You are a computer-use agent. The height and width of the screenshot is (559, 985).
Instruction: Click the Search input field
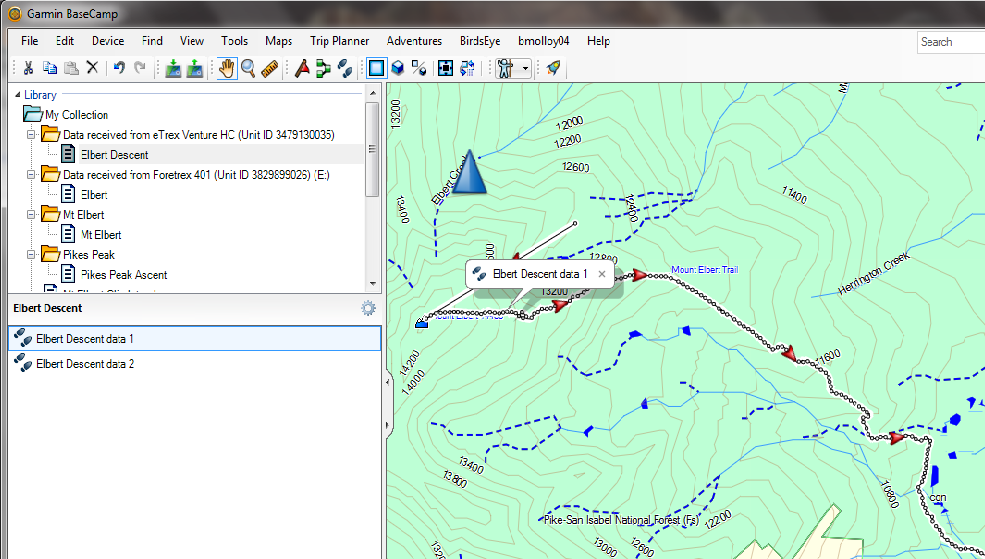950,42
